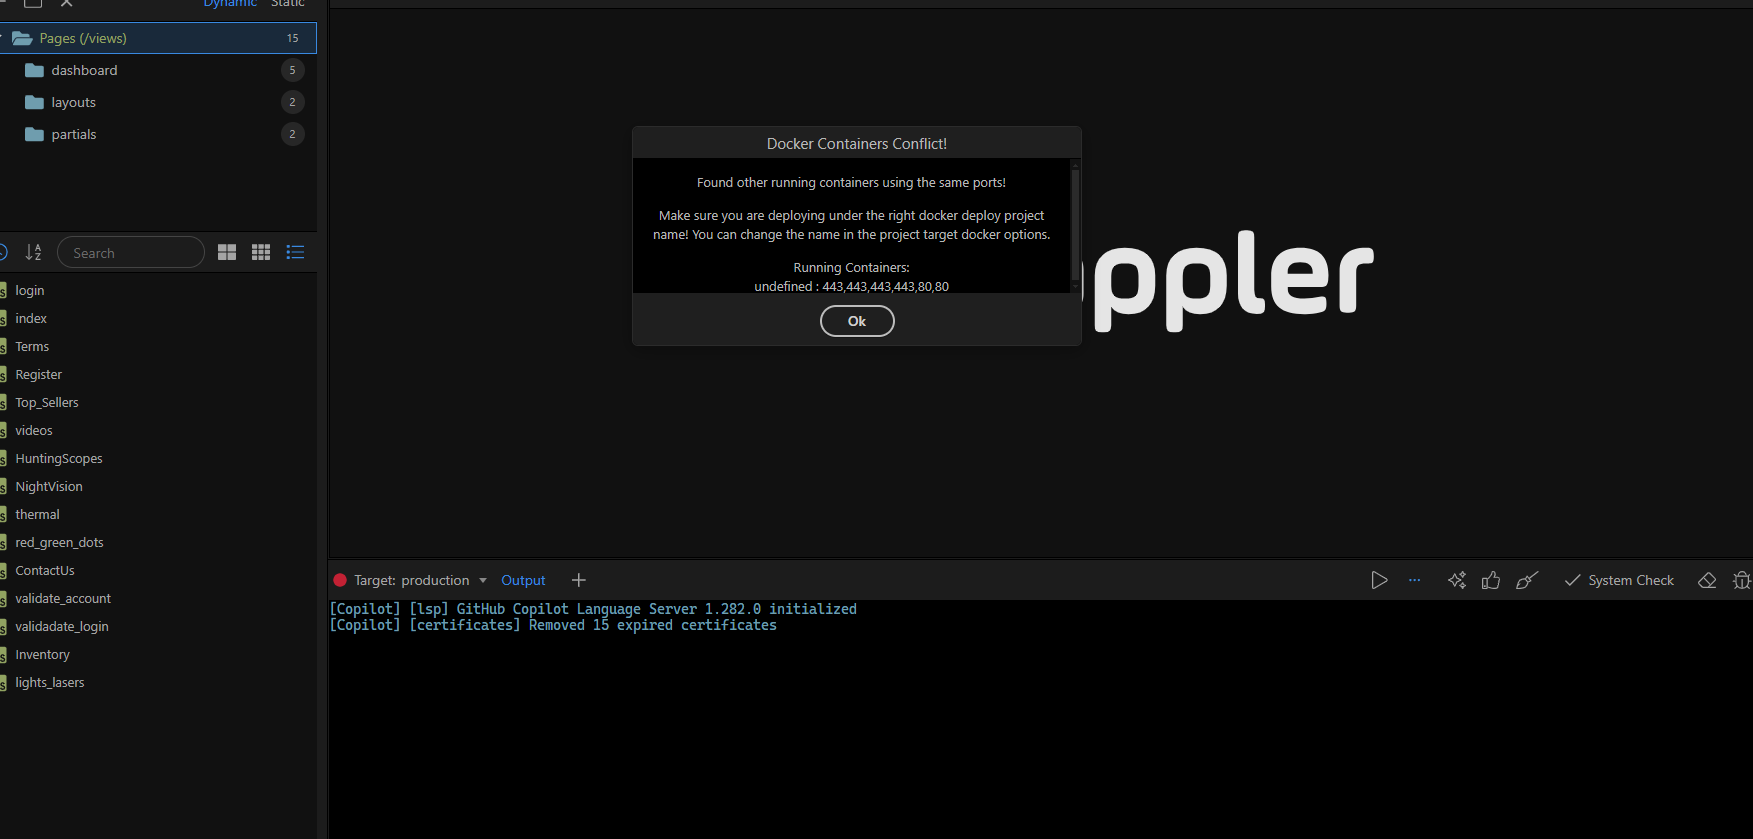Click the red target status dot
The height and width of the screenshot is (839, 1753).
pos(340,580)
